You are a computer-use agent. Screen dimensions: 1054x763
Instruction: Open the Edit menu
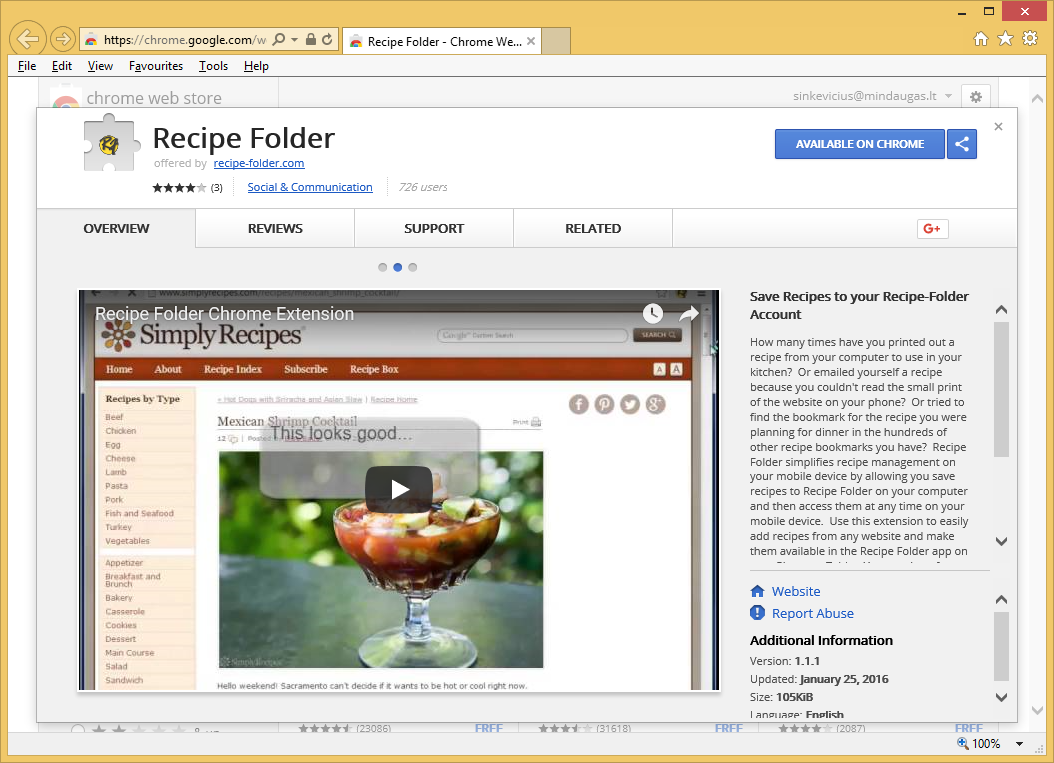tap(62, 66)
